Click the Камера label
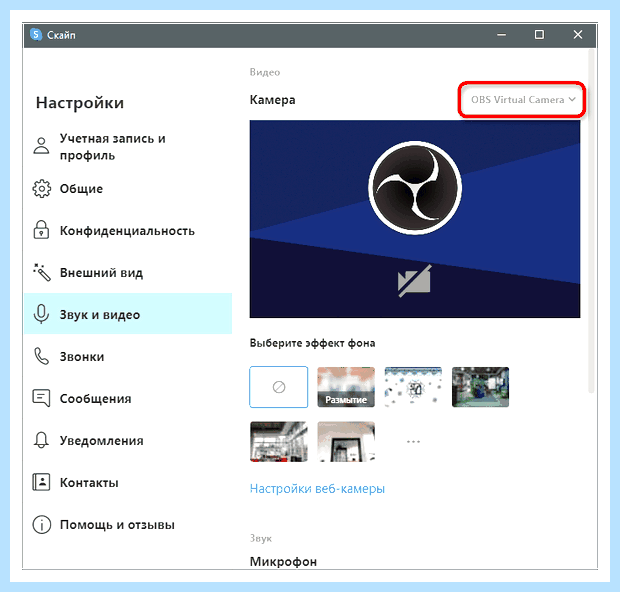The image size is (620, 592). click(x=272, y=100)
